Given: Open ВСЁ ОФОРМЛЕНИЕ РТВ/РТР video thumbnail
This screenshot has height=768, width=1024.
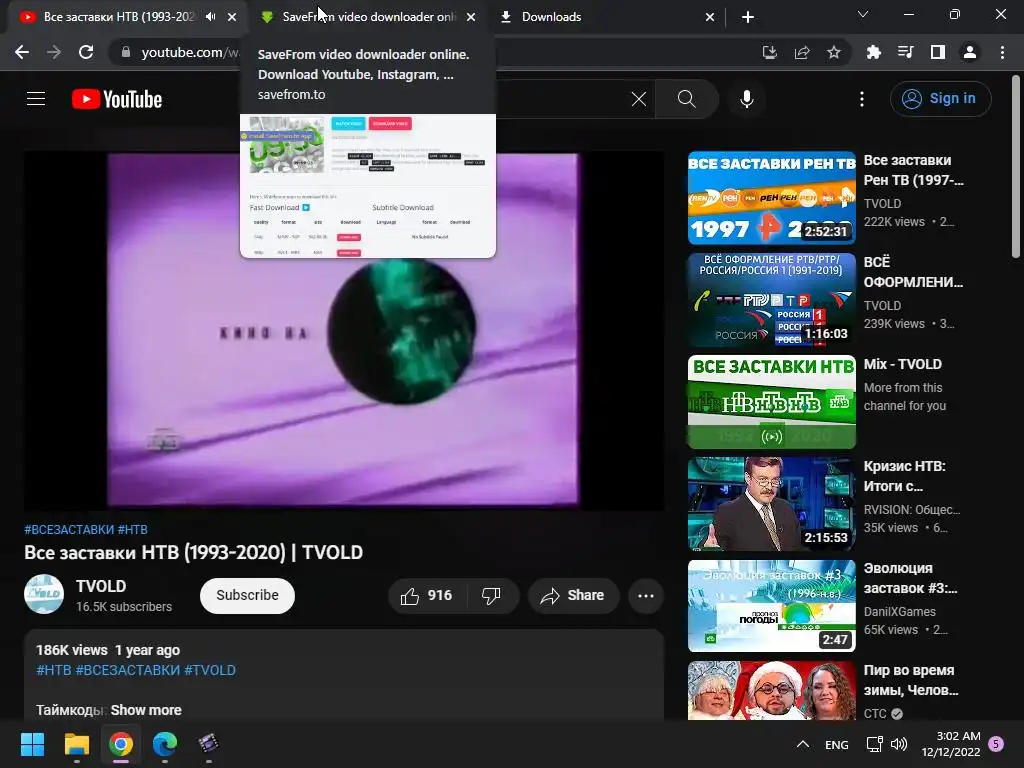Looking at the screenshot, I should click(771, 300).
